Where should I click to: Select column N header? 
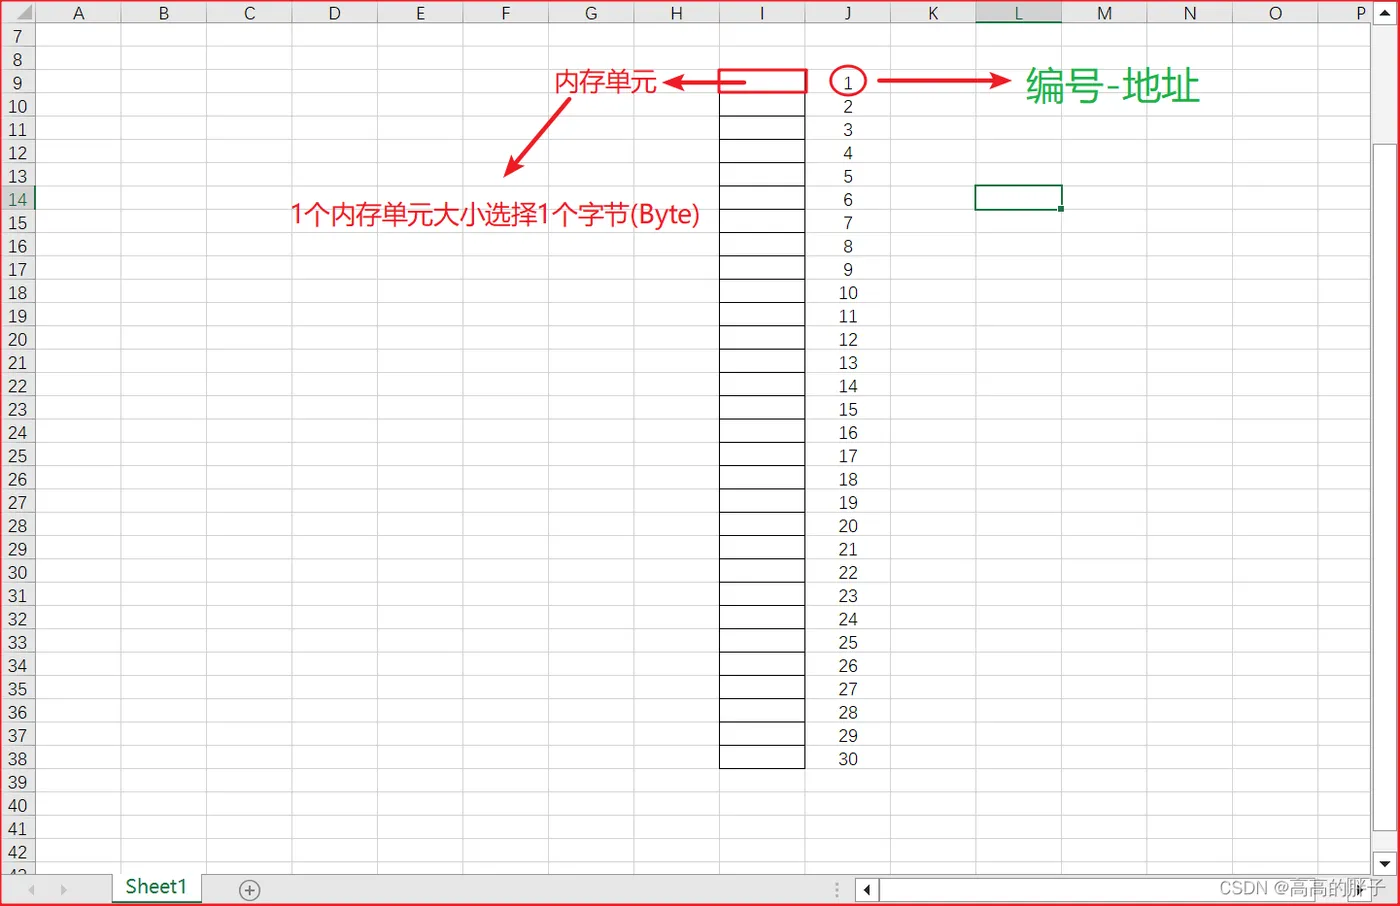[x=1189, y=13]
